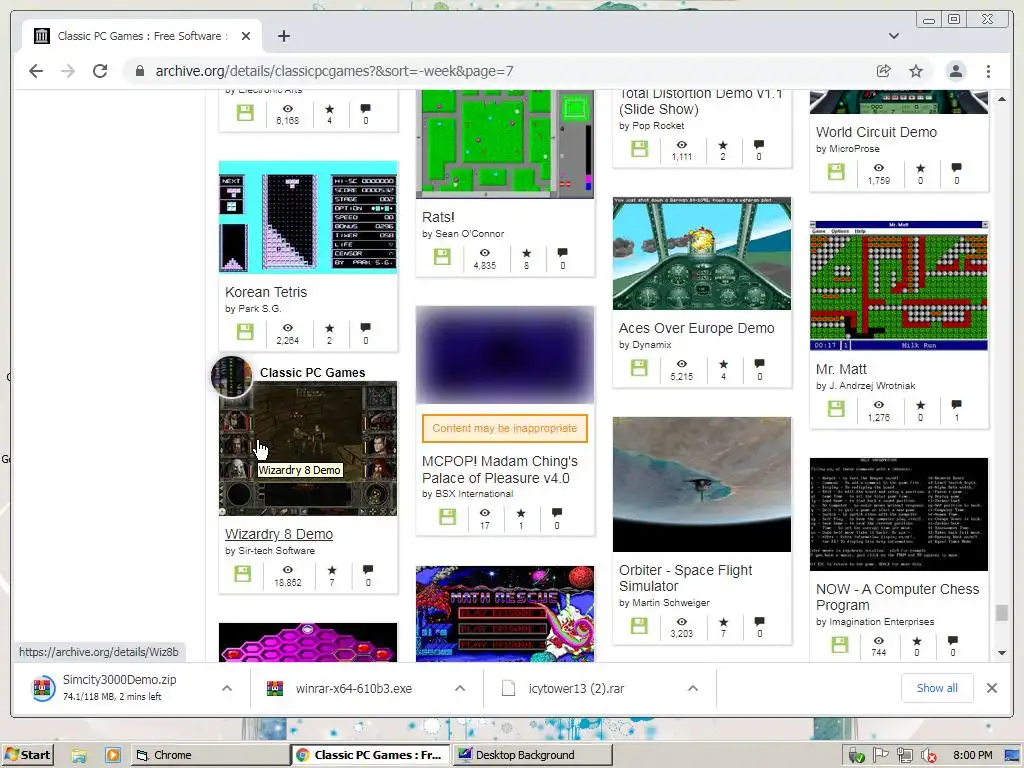The height and width of the screenshot is (768, 1024).
Task: Open the Rats! game link
Action: coord(438,217)
